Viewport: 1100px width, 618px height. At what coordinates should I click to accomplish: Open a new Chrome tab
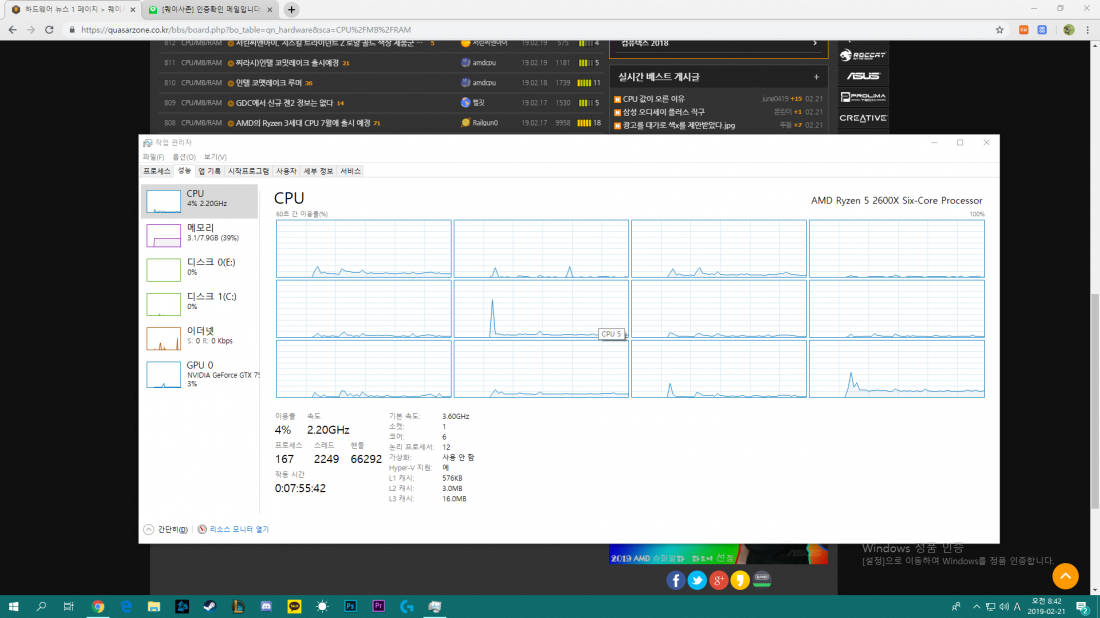coord(291,10)
